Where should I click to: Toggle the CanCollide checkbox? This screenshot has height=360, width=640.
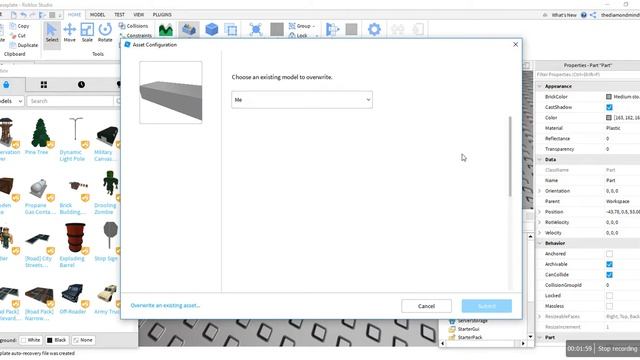pos(609,275)
